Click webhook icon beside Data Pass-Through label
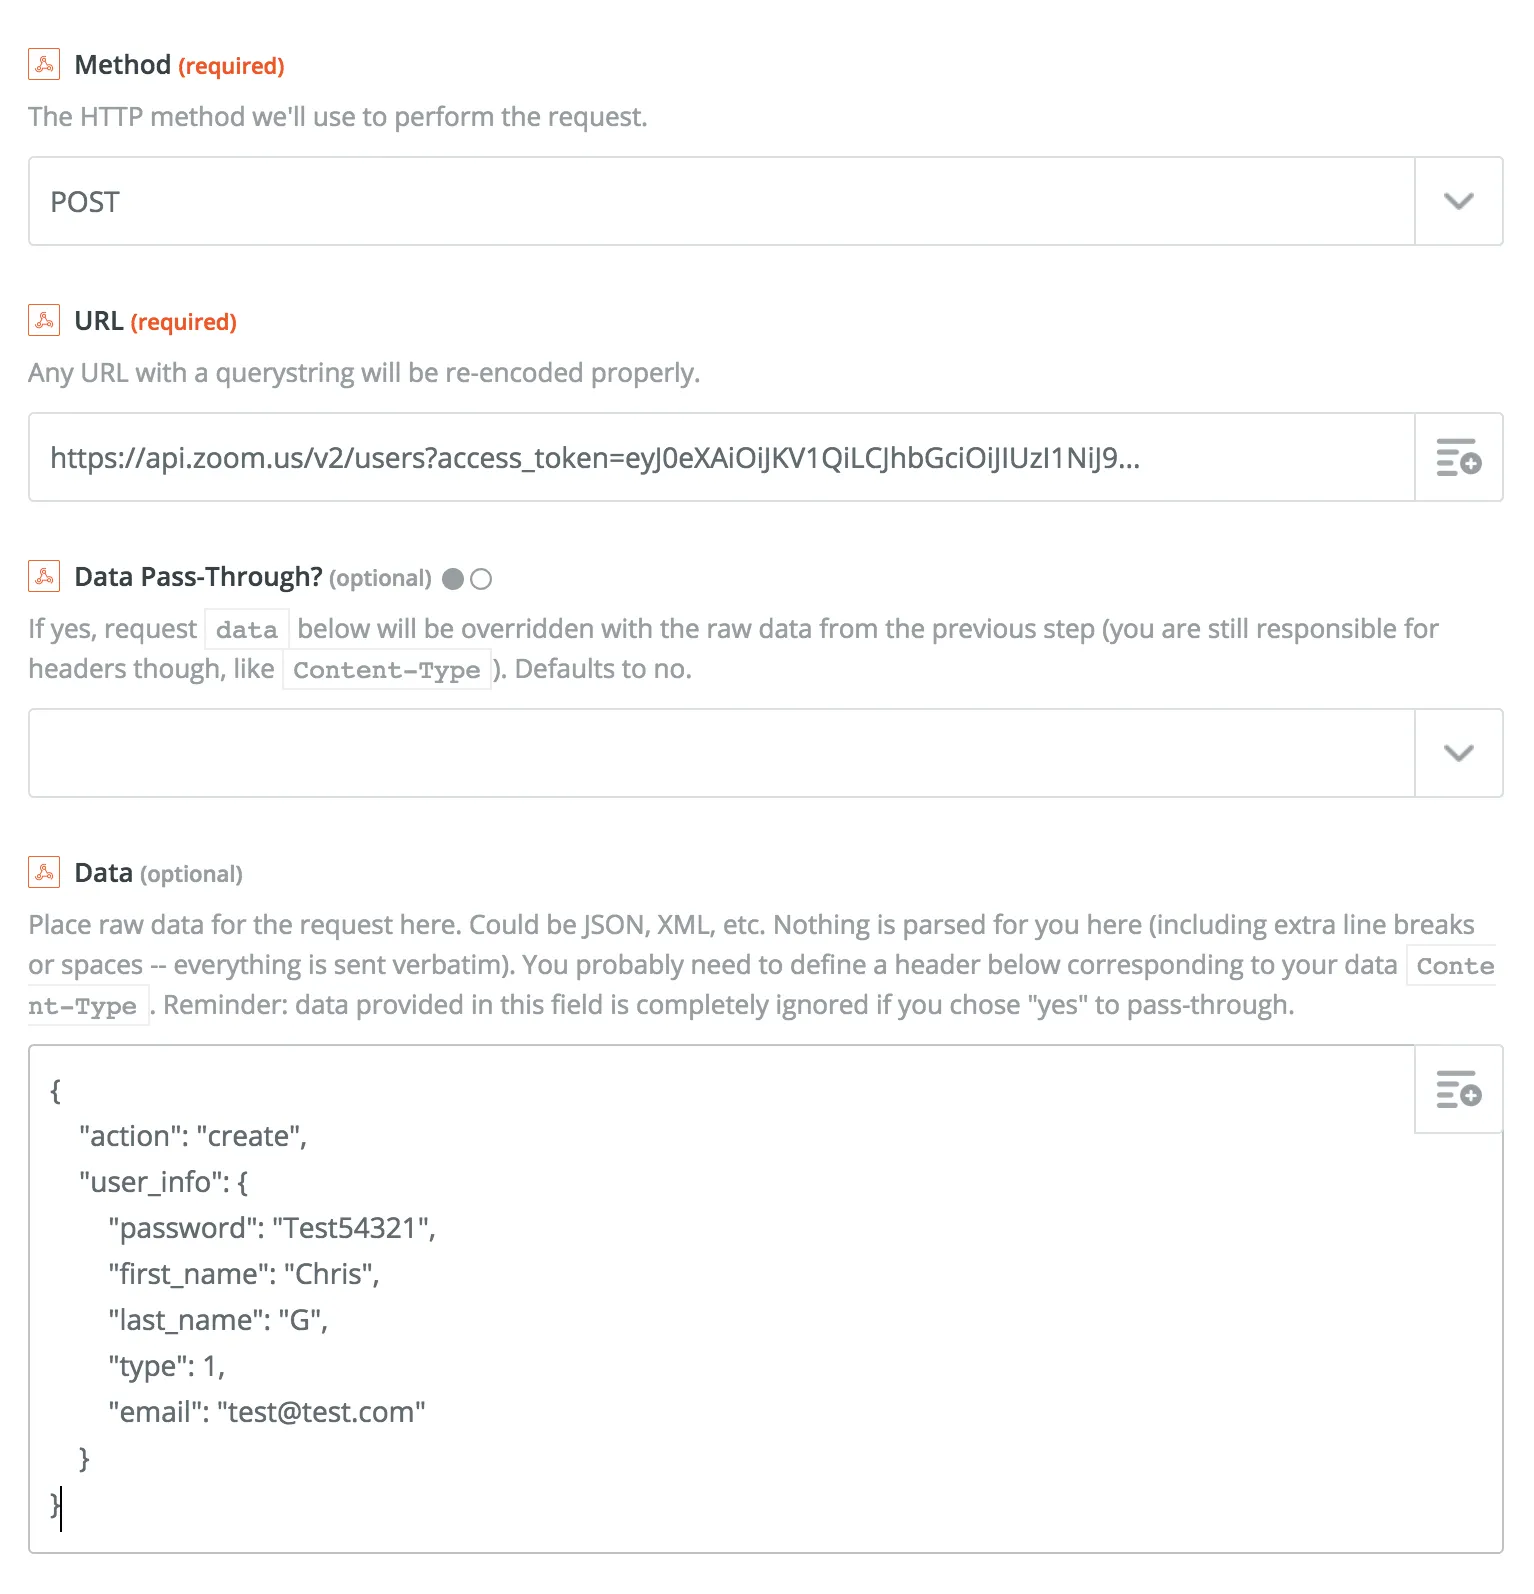Image resolution: width=1534 pixels, height=1594 pixels. click(x=44, y=577)
